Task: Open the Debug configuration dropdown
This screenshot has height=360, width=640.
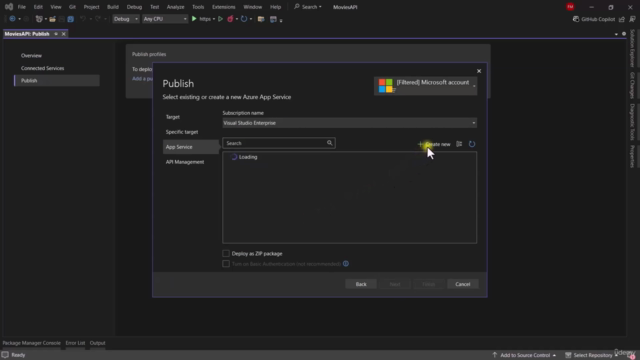Action: pos(126,19)
